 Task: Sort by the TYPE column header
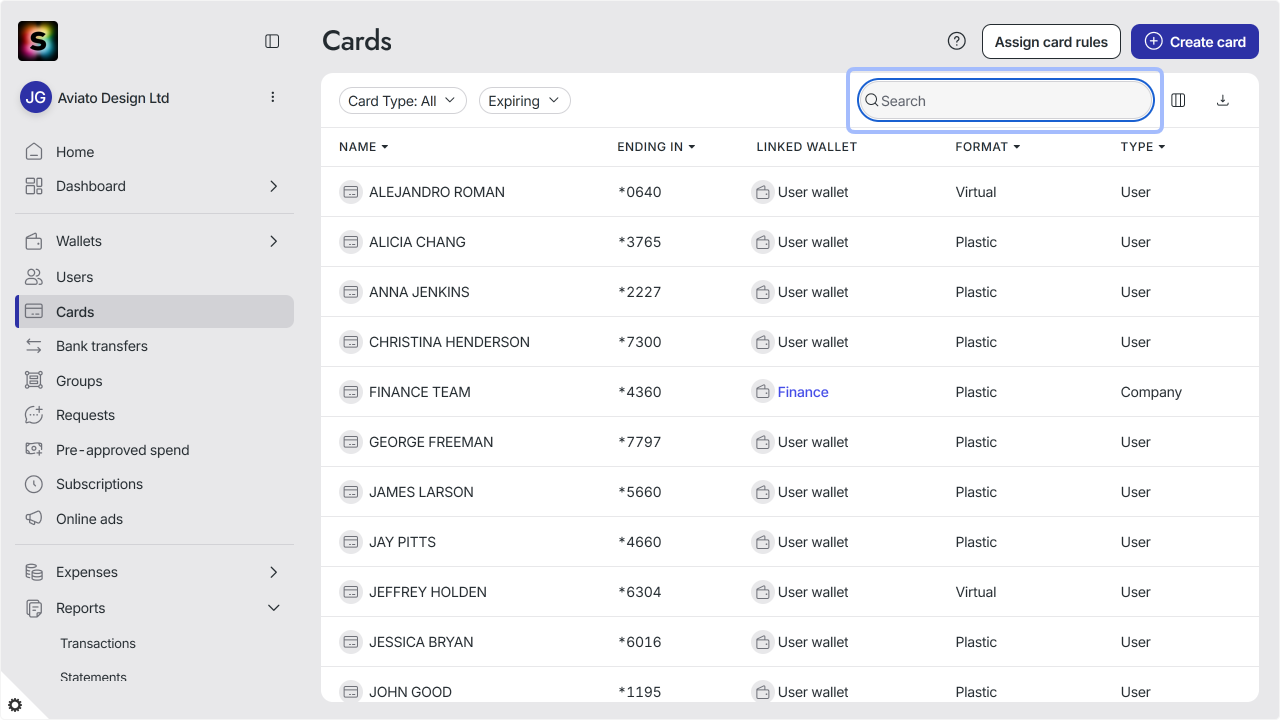(1143, 147)
